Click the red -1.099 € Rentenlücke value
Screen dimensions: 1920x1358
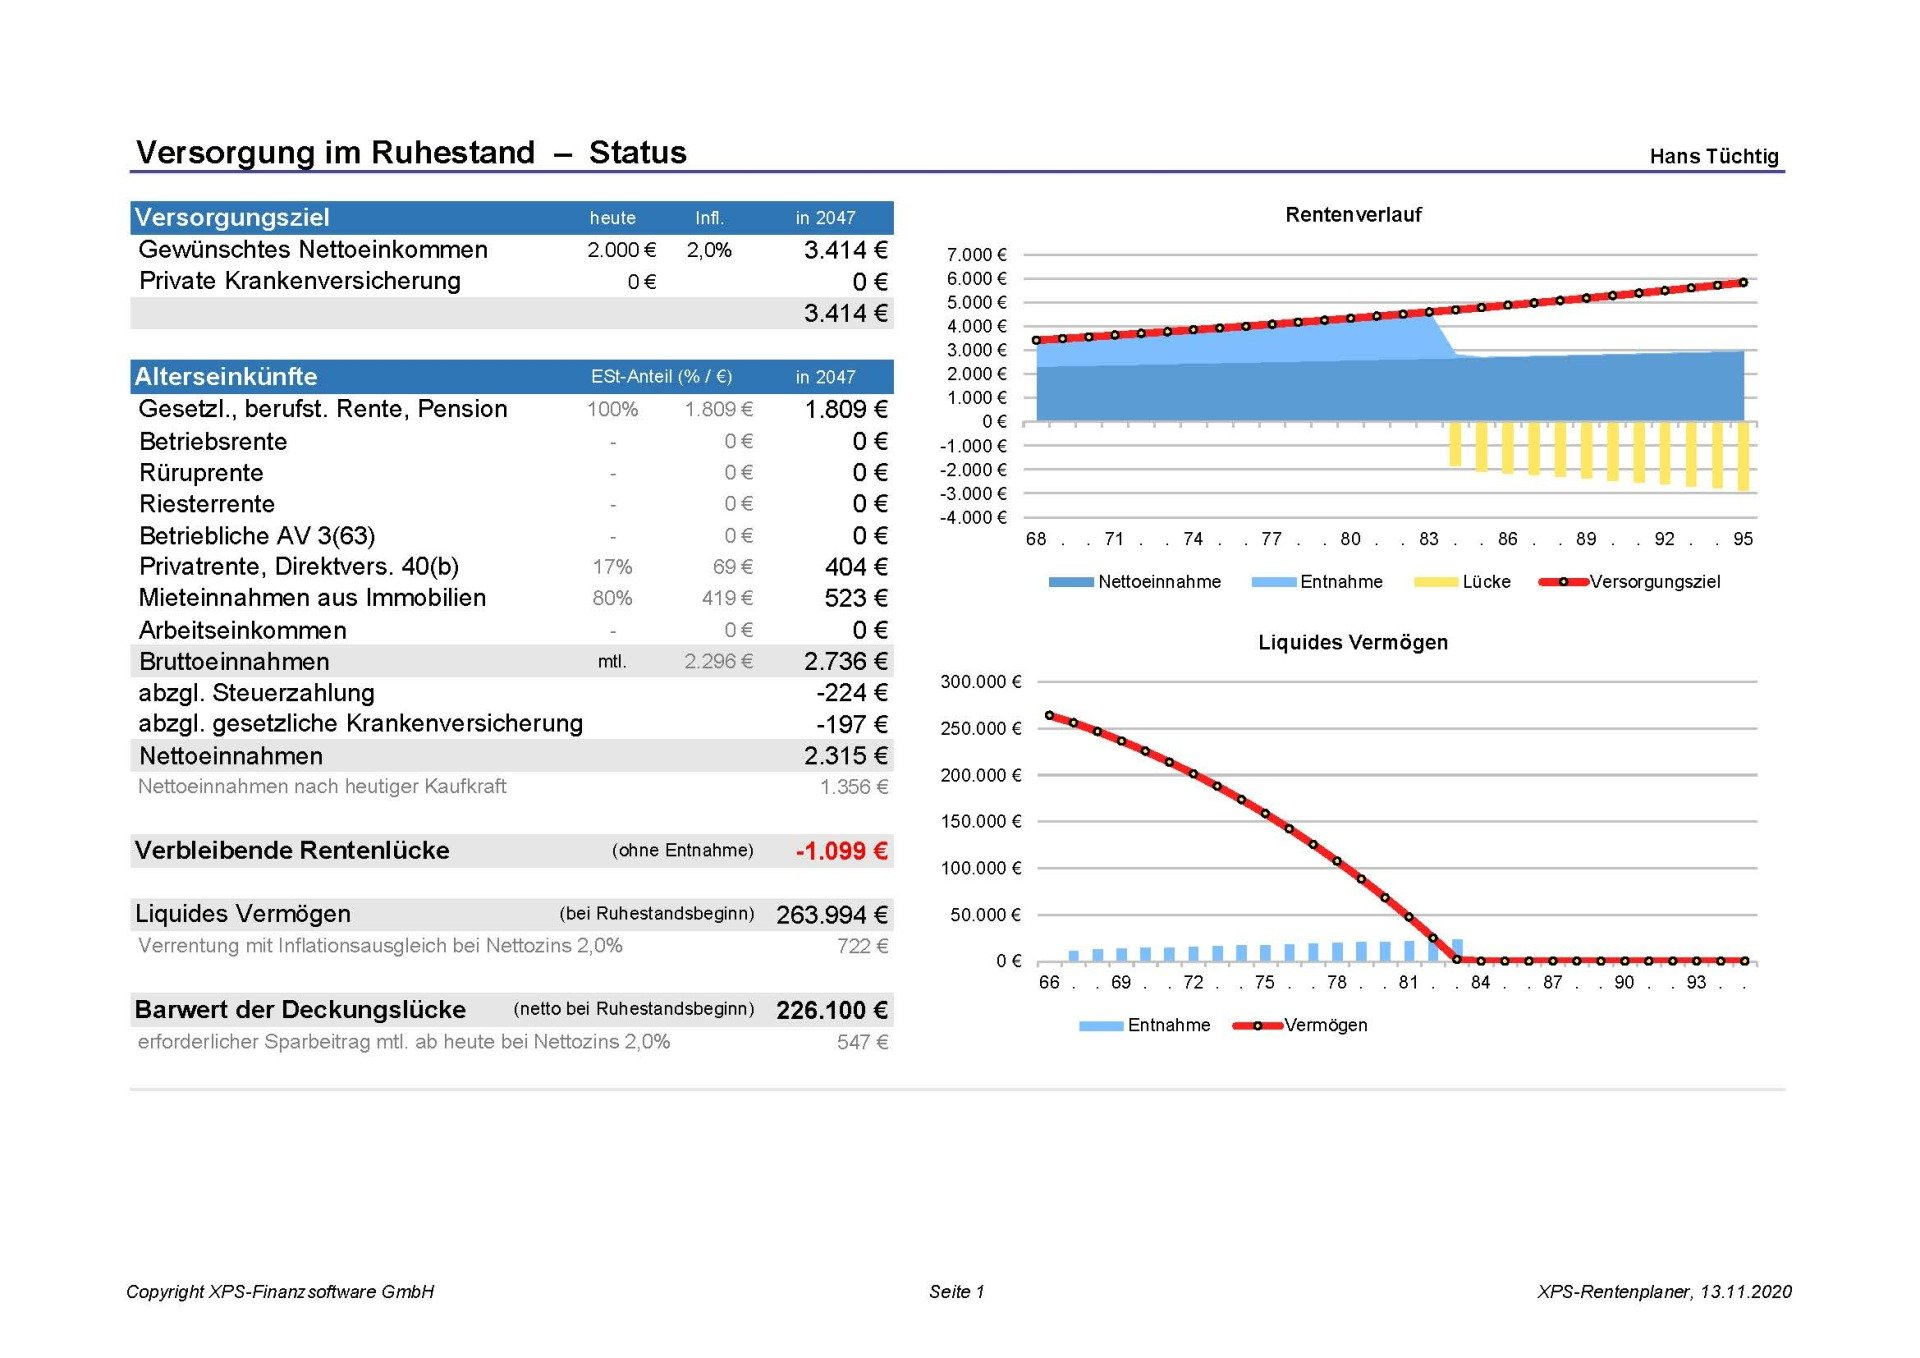841,851
